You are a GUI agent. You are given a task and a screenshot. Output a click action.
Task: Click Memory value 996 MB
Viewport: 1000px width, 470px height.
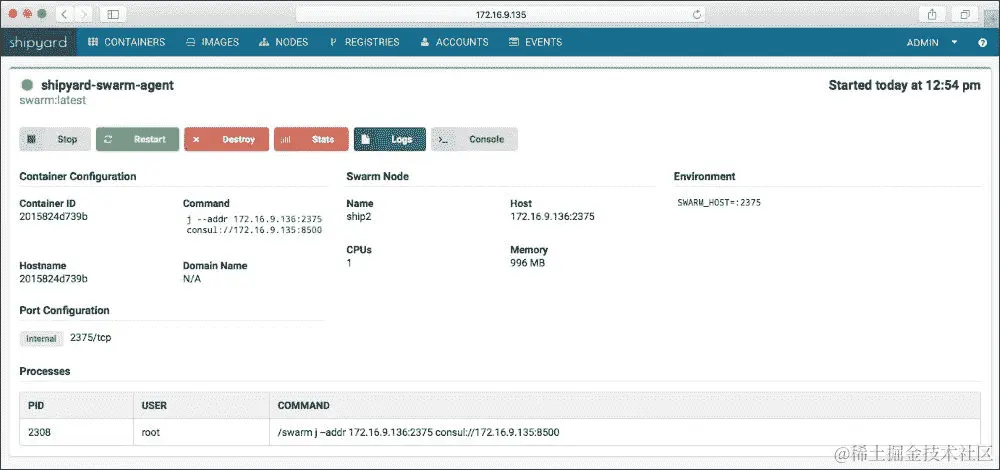click(x=527, y=262)
